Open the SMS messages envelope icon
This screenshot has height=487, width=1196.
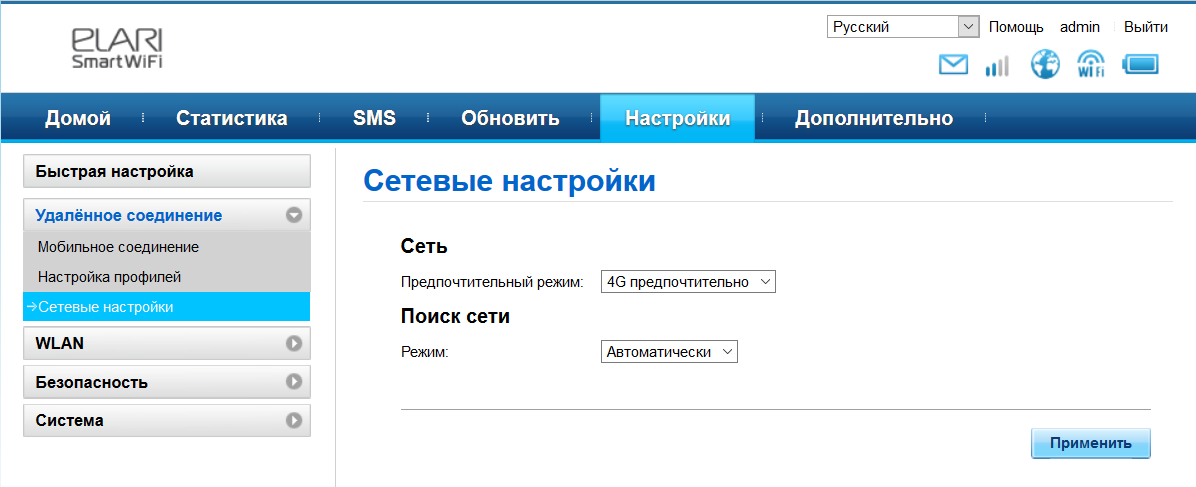(x=954, y=66)
